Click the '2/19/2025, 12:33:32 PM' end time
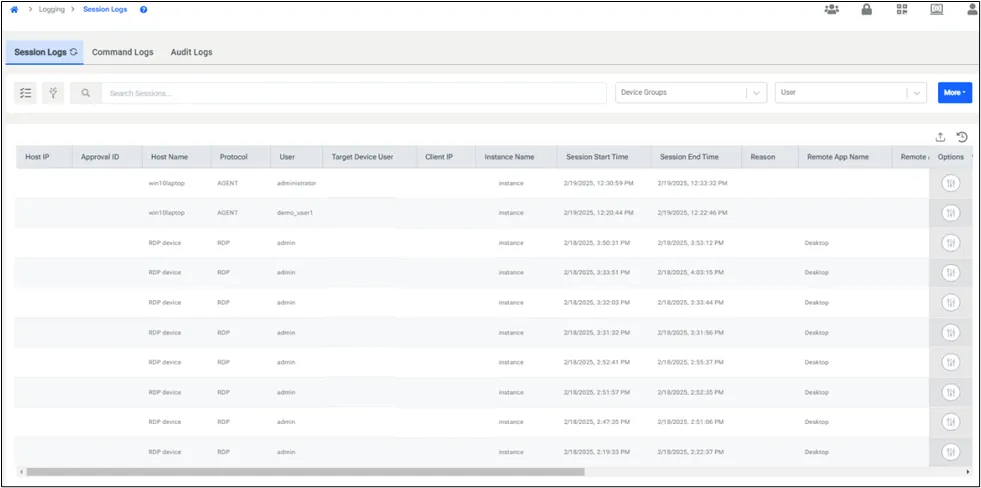Screen dimensions: 981x488 693,183
